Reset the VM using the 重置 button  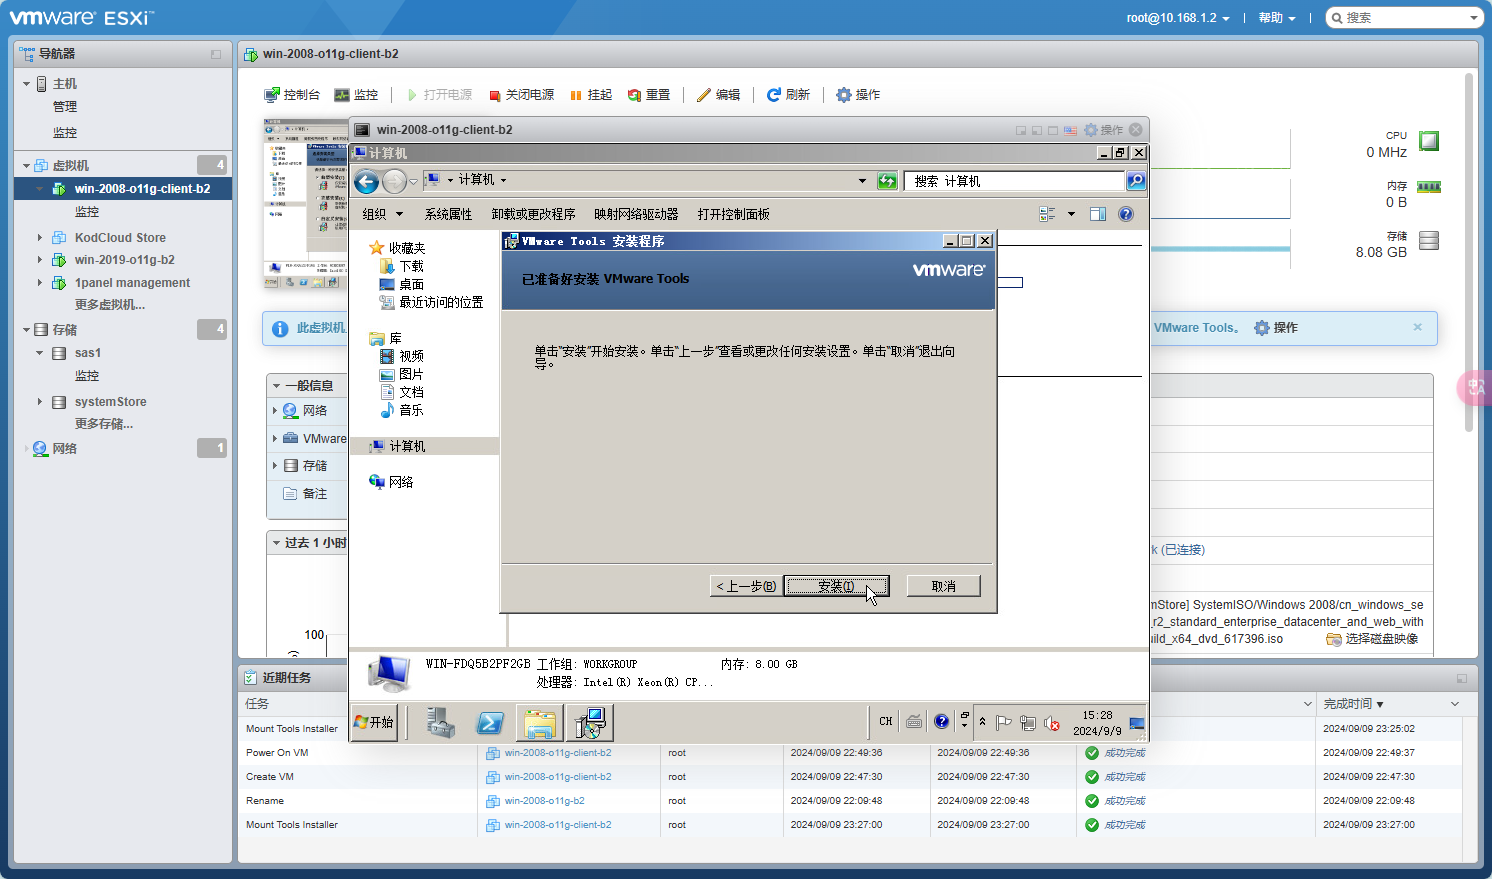pos(649,95)
